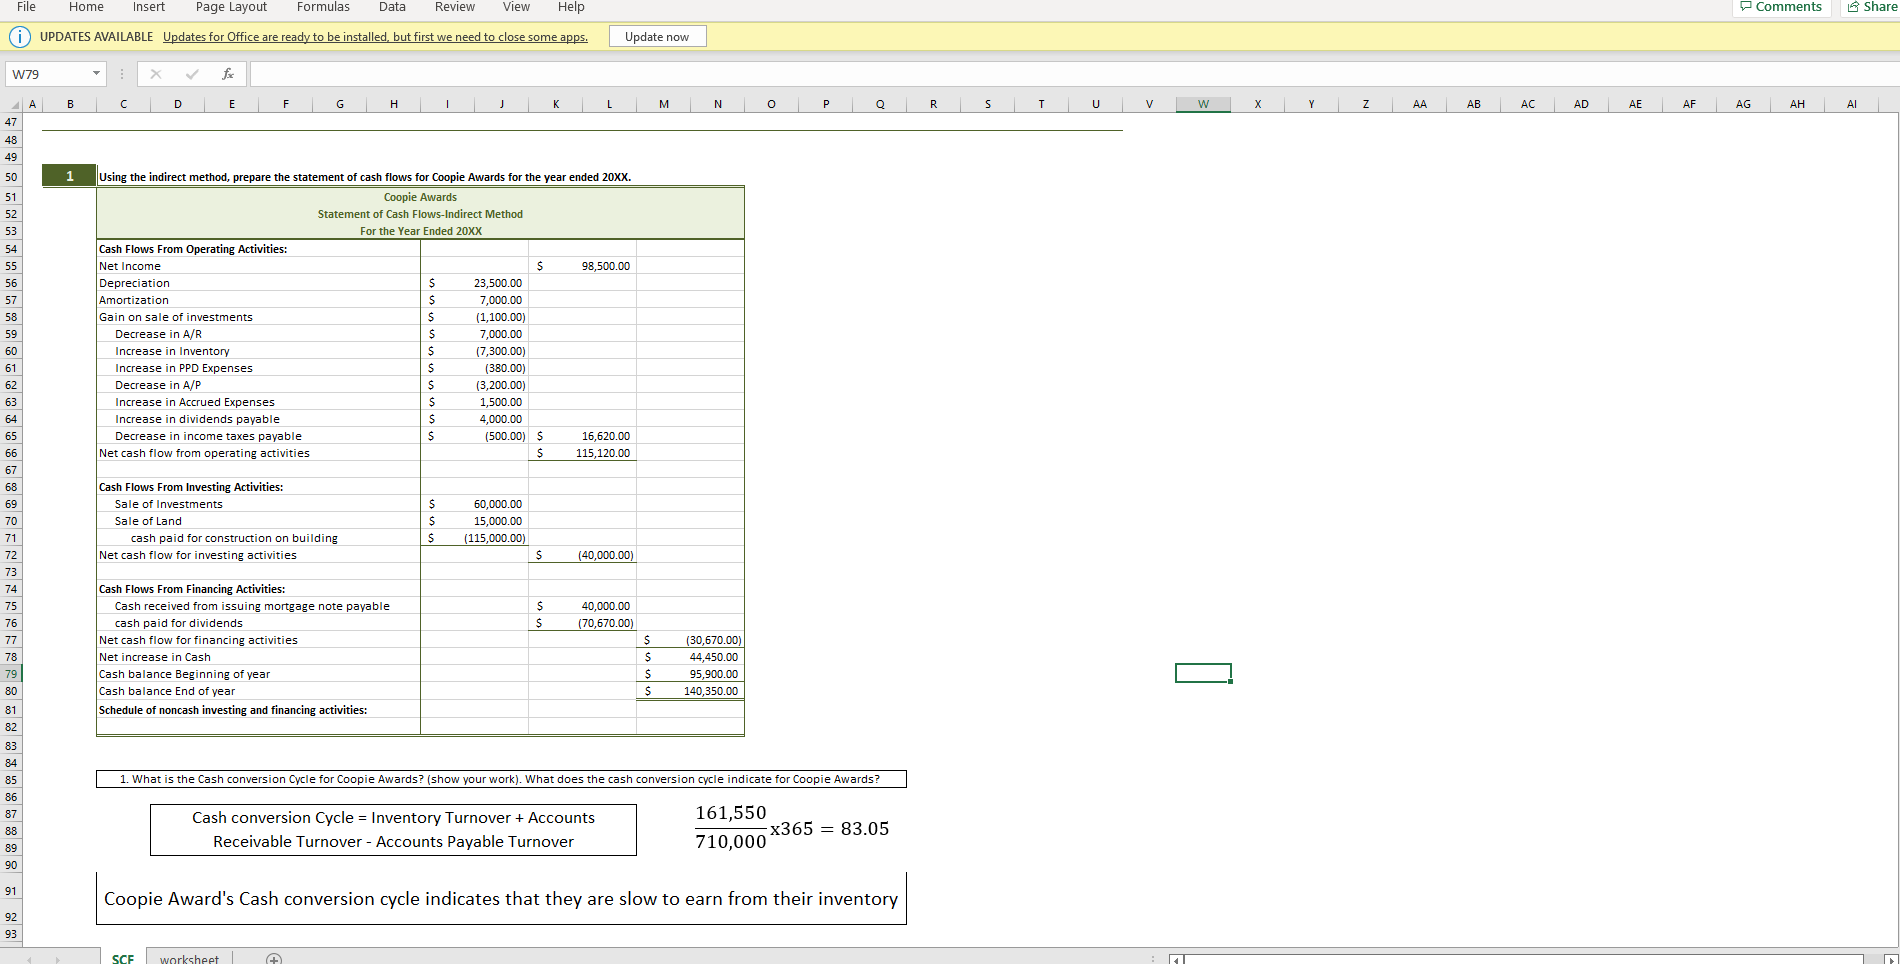Select column M header

(x=664, y=104)
